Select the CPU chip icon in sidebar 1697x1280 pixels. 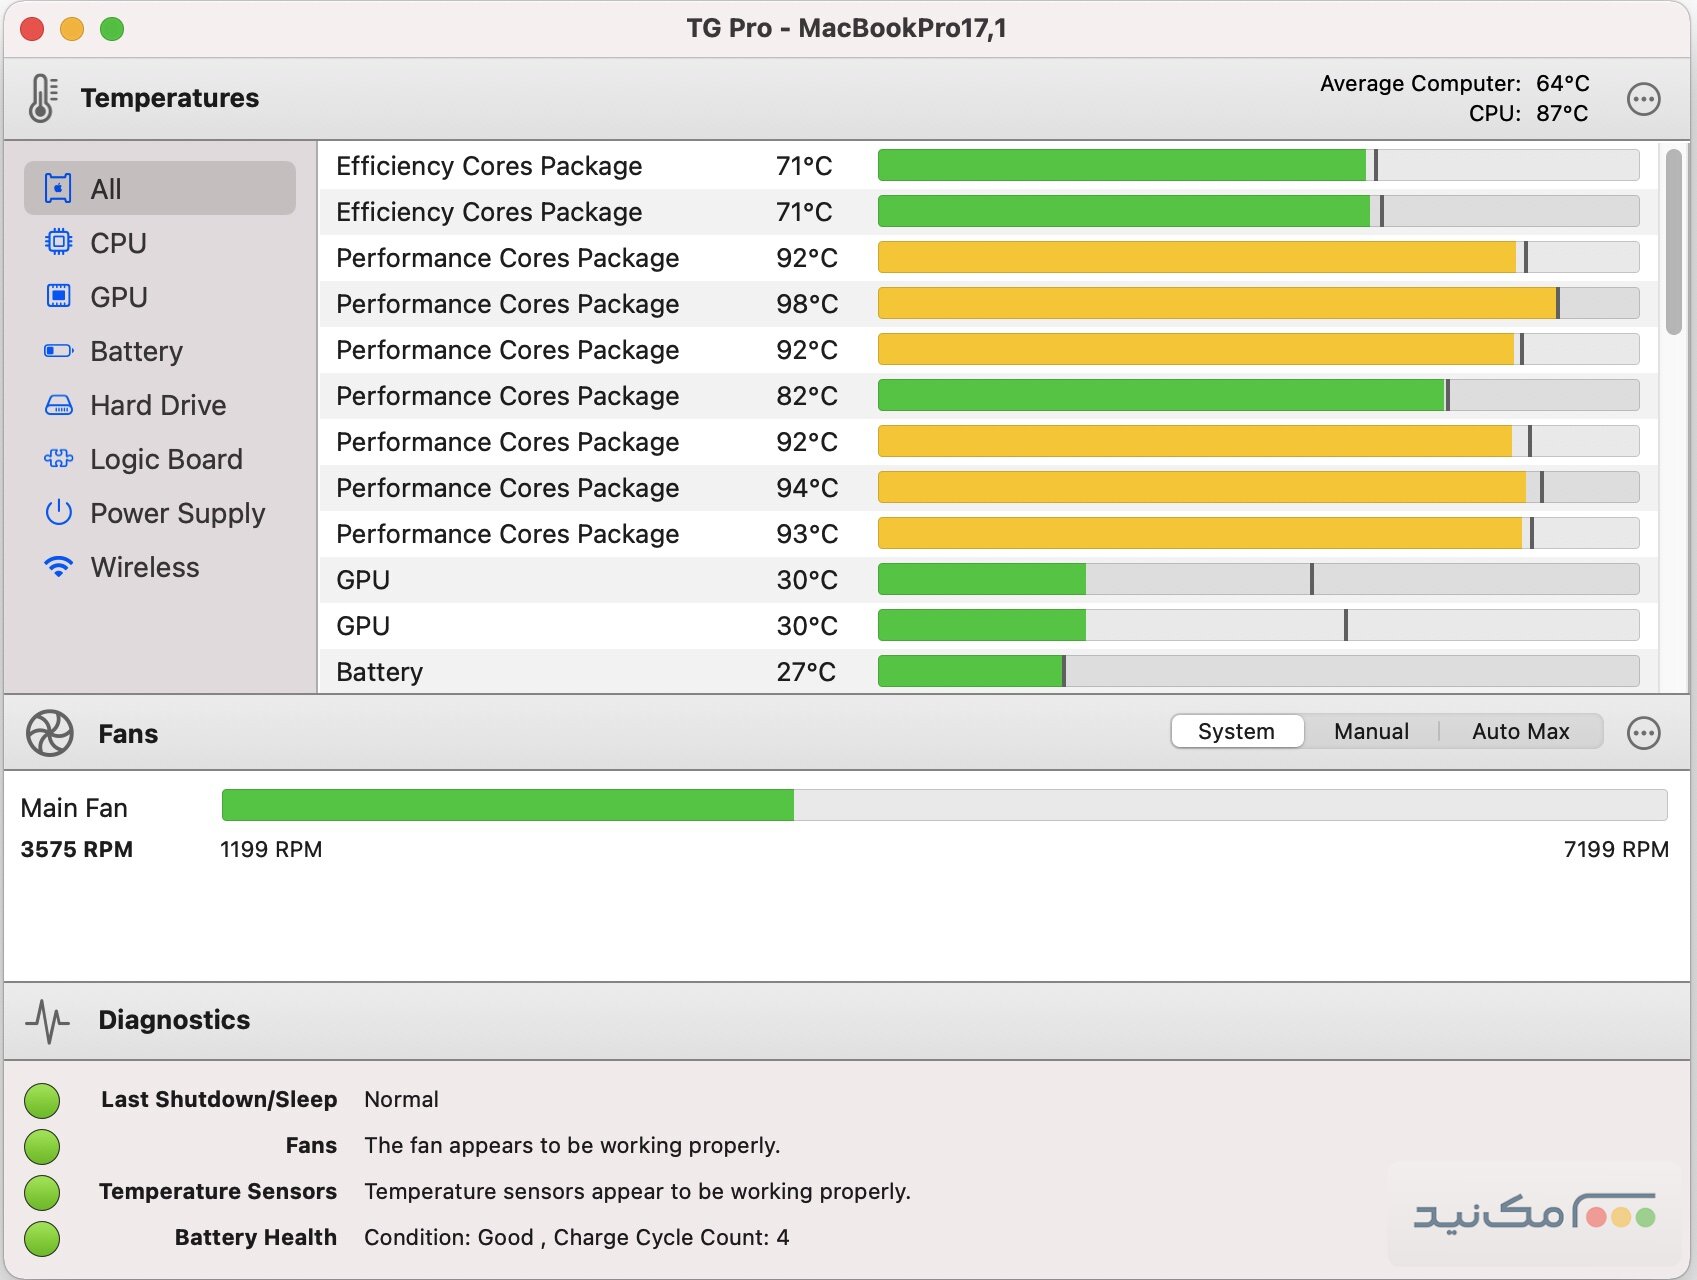(59, 242)
